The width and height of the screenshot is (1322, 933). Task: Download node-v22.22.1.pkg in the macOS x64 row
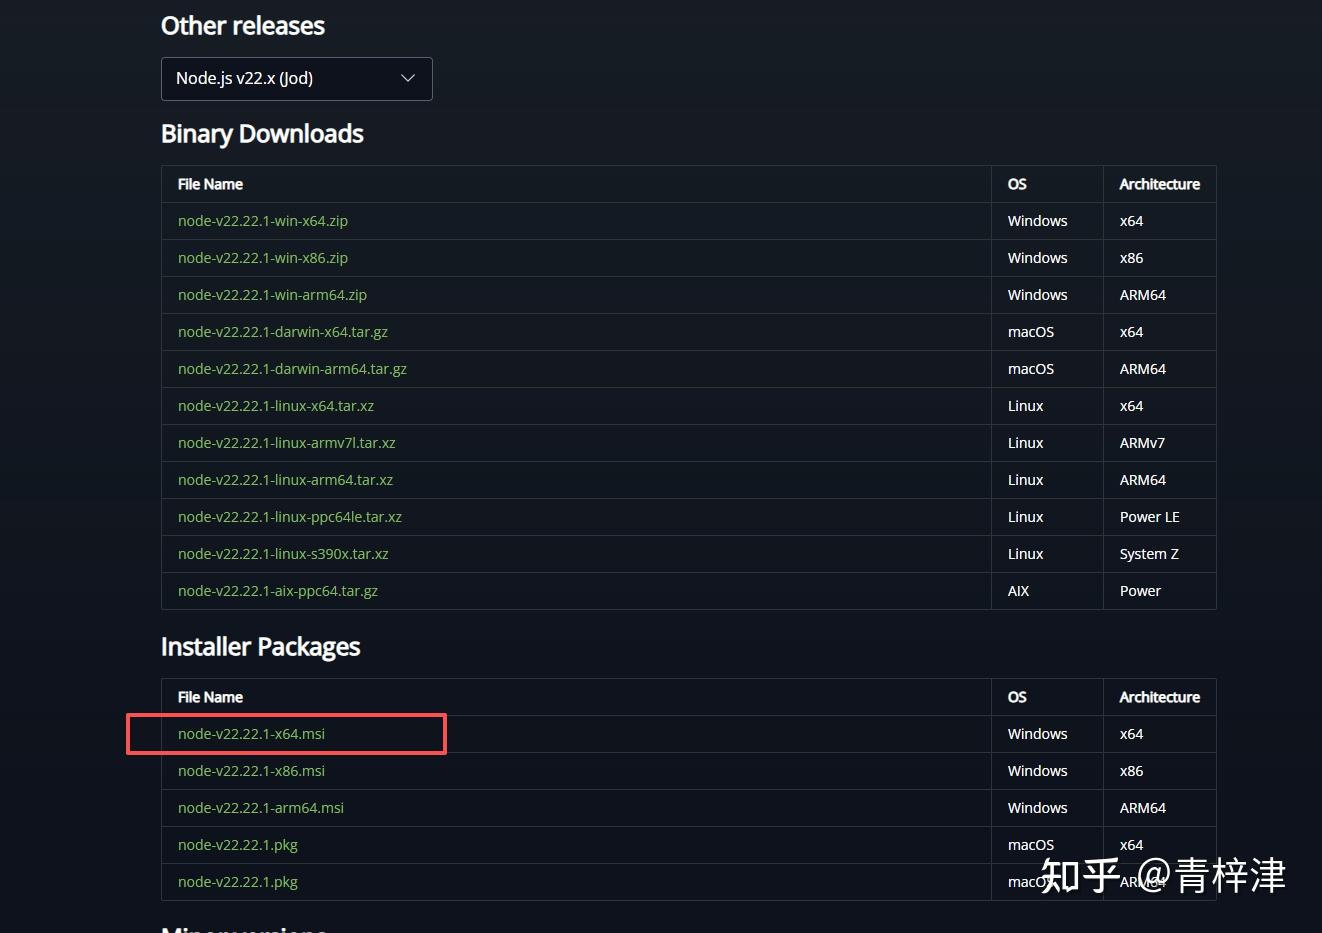click(238, 845)
